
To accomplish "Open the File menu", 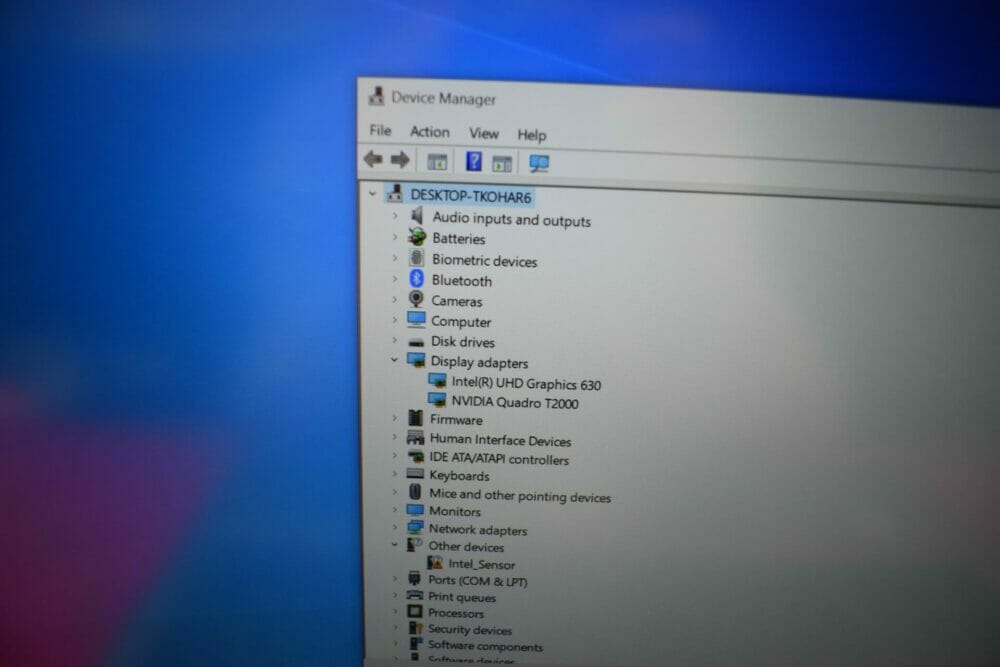I will click(380, 130).
